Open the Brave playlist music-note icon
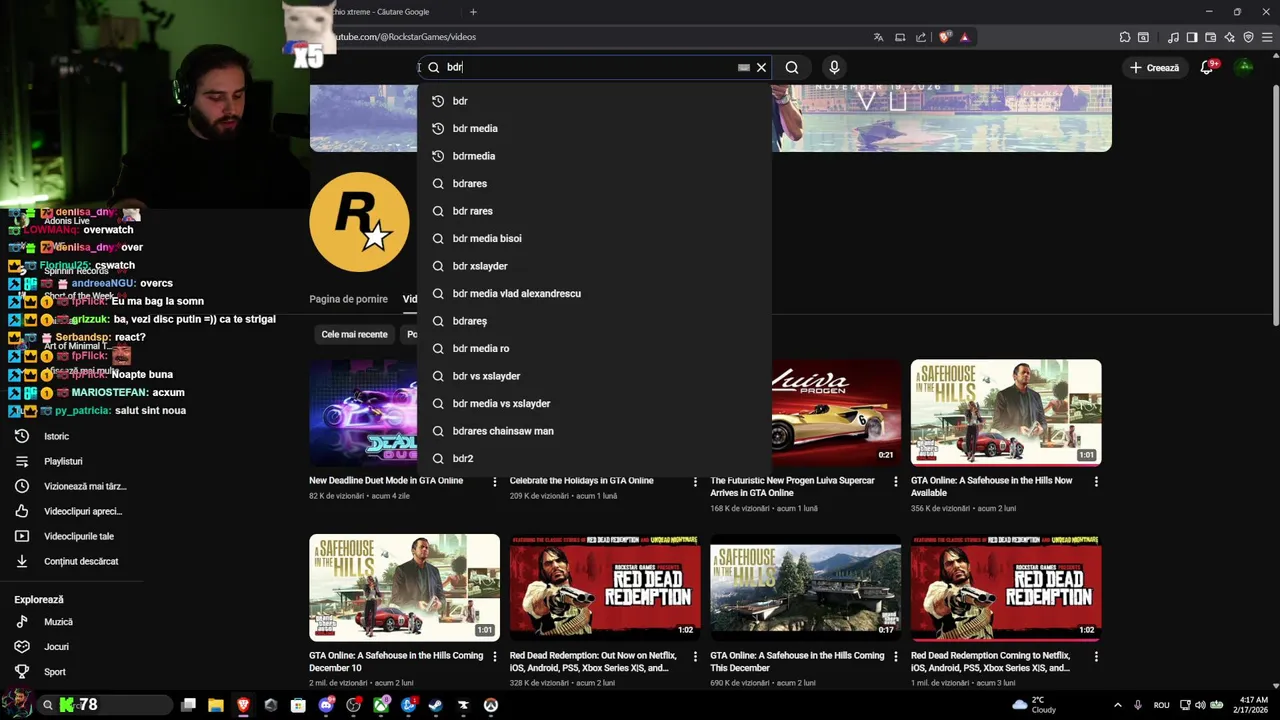 pyautogui.click(x=1173, y=37)
